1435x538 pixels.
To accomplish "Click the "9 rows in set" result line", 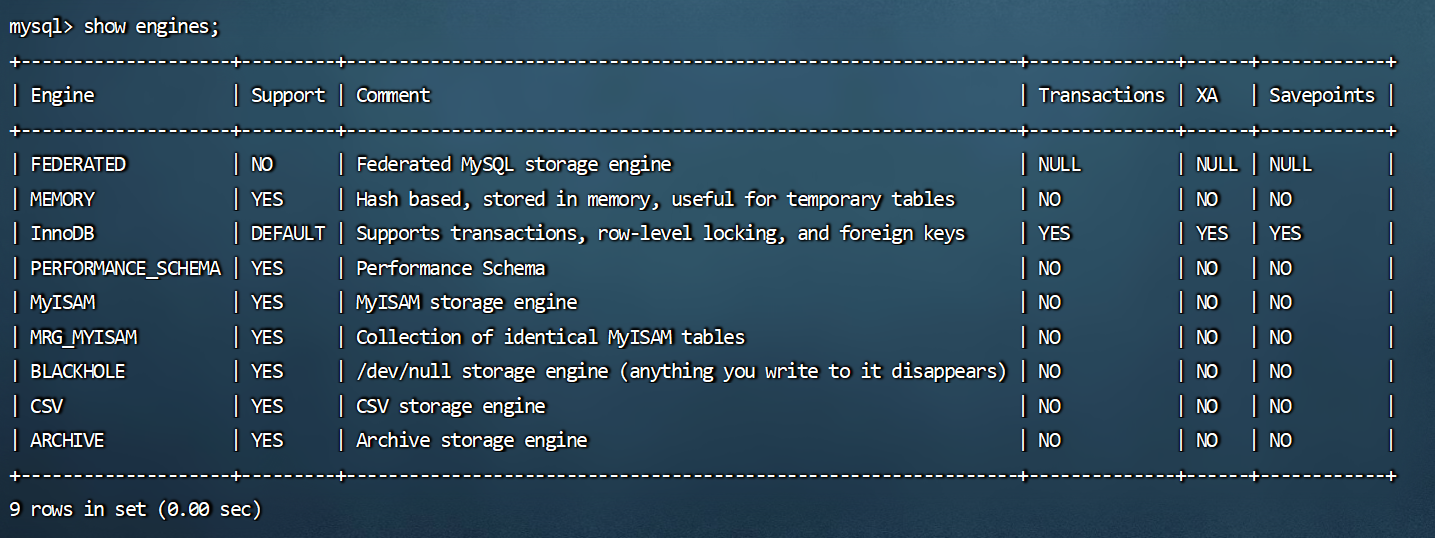I will tap(135, 509).
